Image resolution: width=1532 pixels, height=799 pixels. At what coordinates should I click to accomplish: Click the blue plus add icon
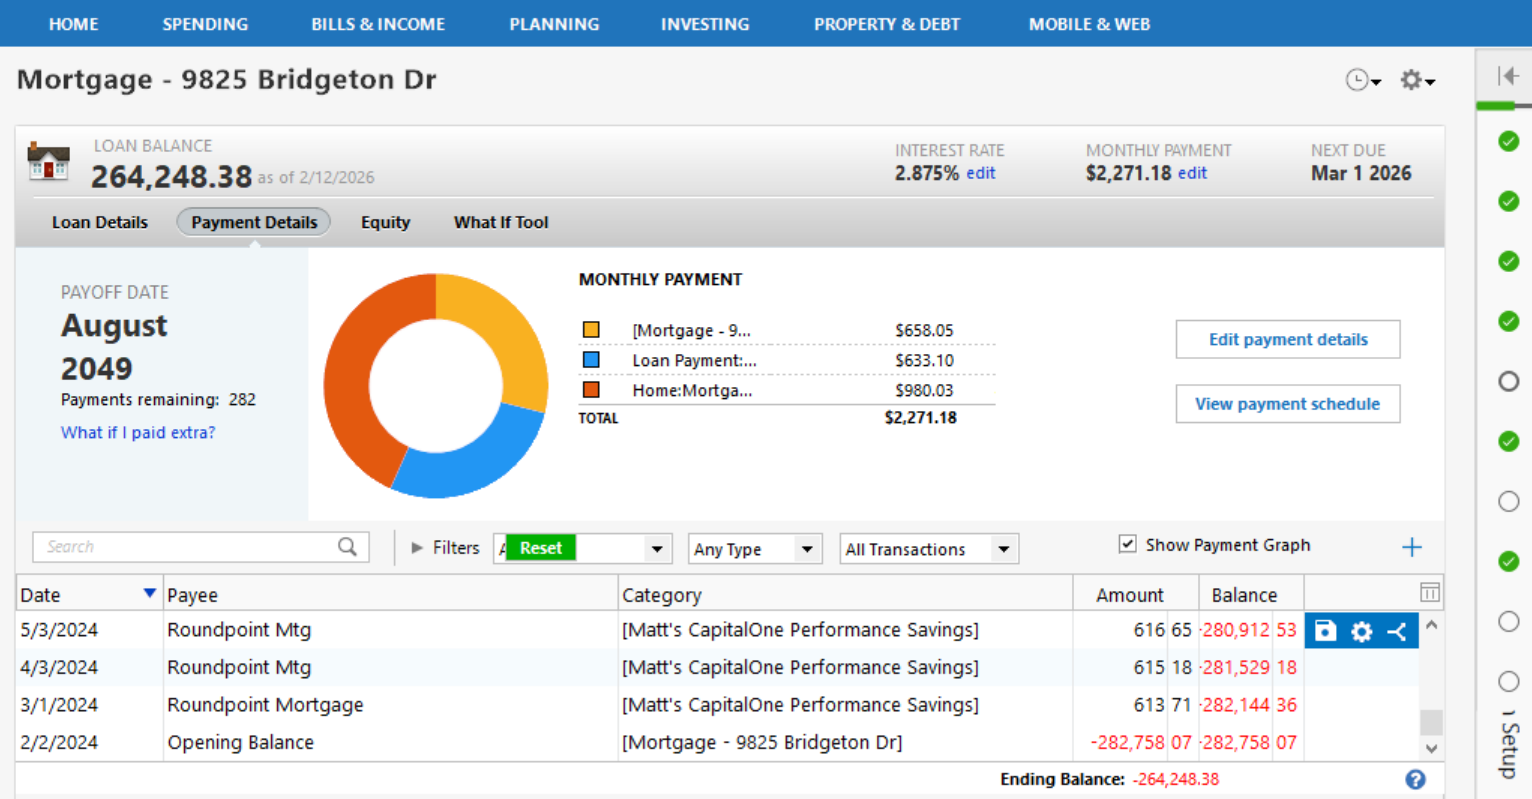point(1411,547)
